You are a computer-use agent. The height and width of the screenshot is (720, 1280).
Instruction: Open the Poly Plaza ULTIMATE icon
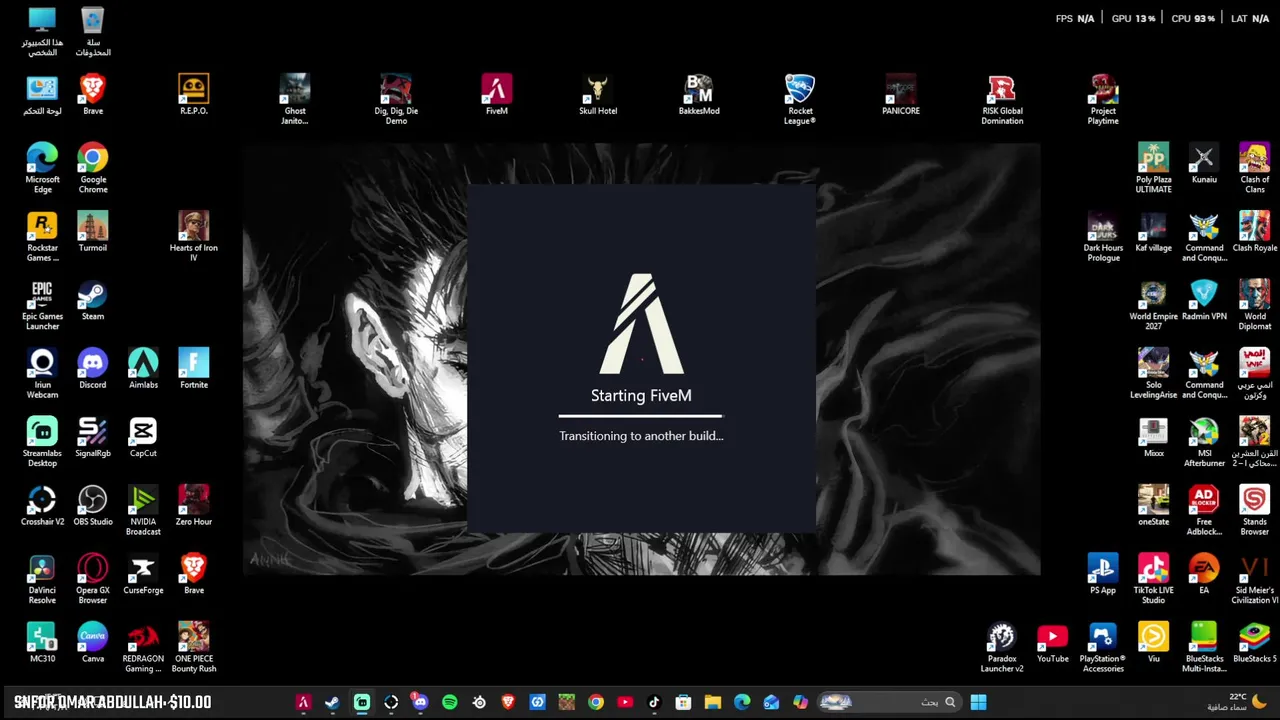(1153, 168)
